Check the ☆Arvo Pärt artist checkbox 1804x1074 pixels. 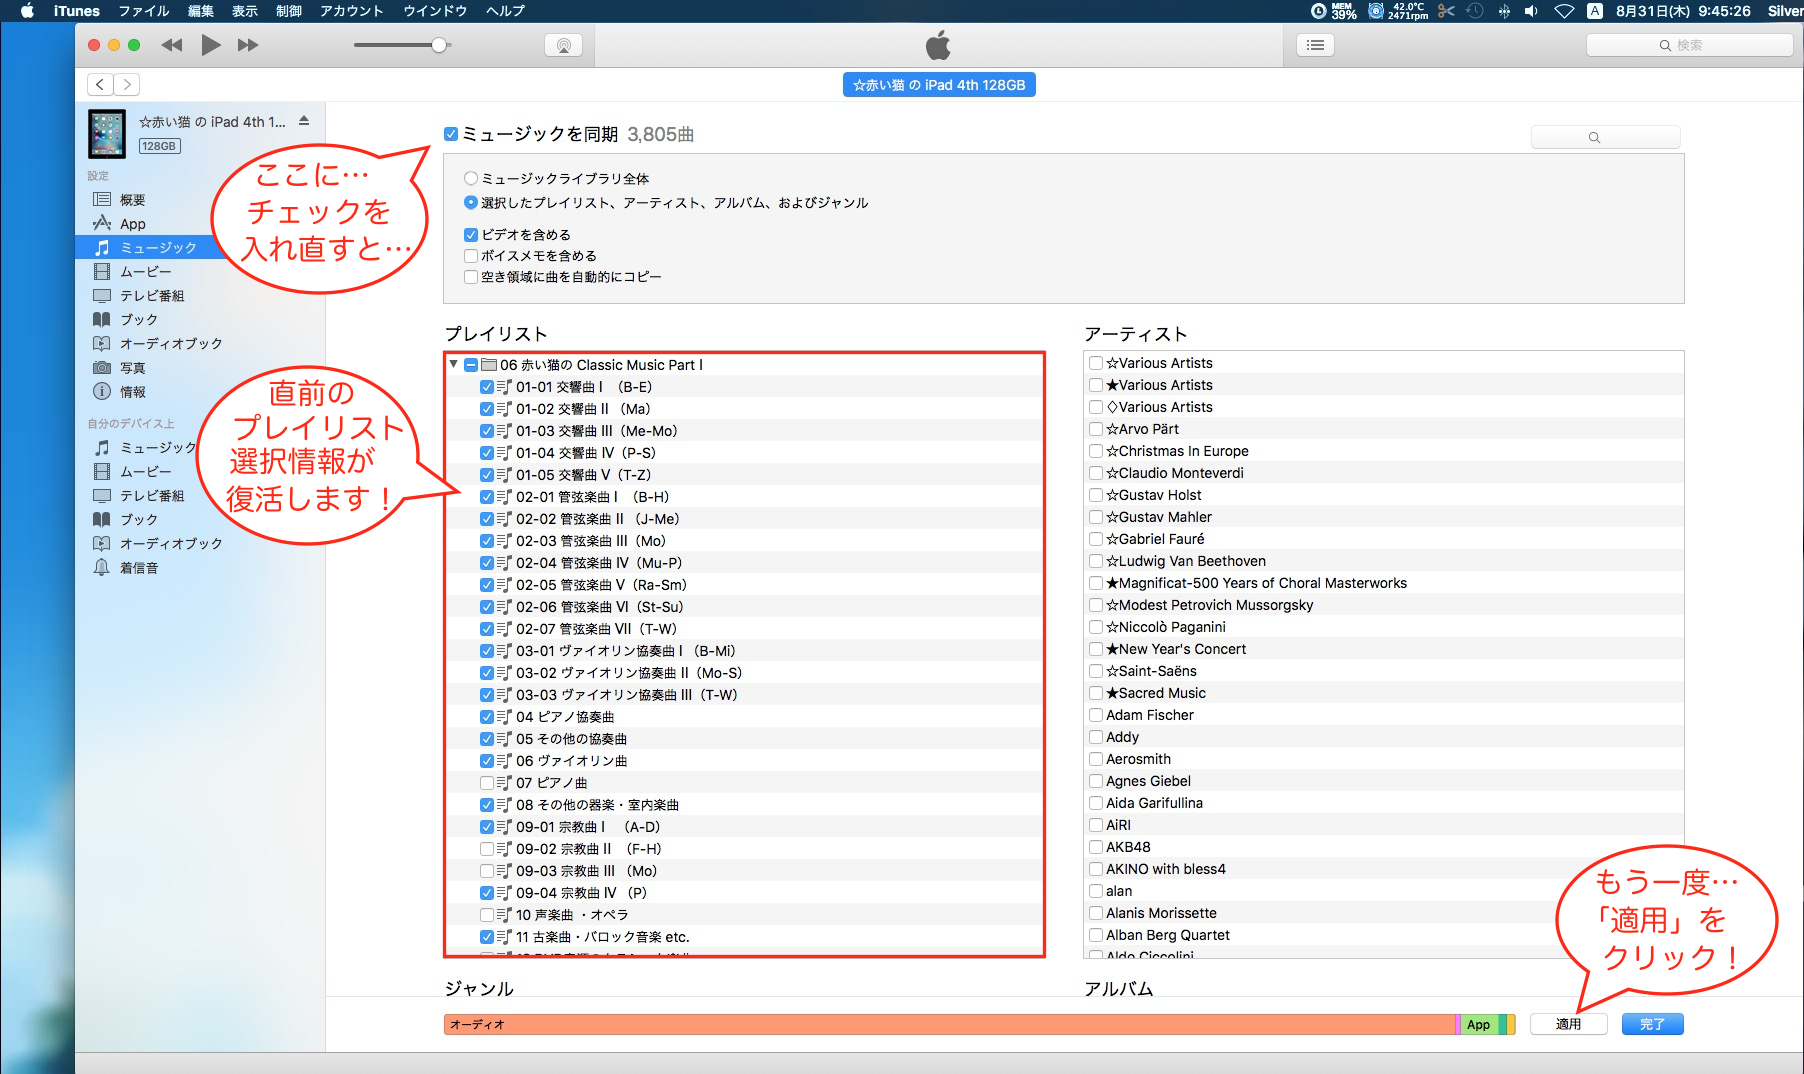pyautogui.click(x=1096, y=429)
